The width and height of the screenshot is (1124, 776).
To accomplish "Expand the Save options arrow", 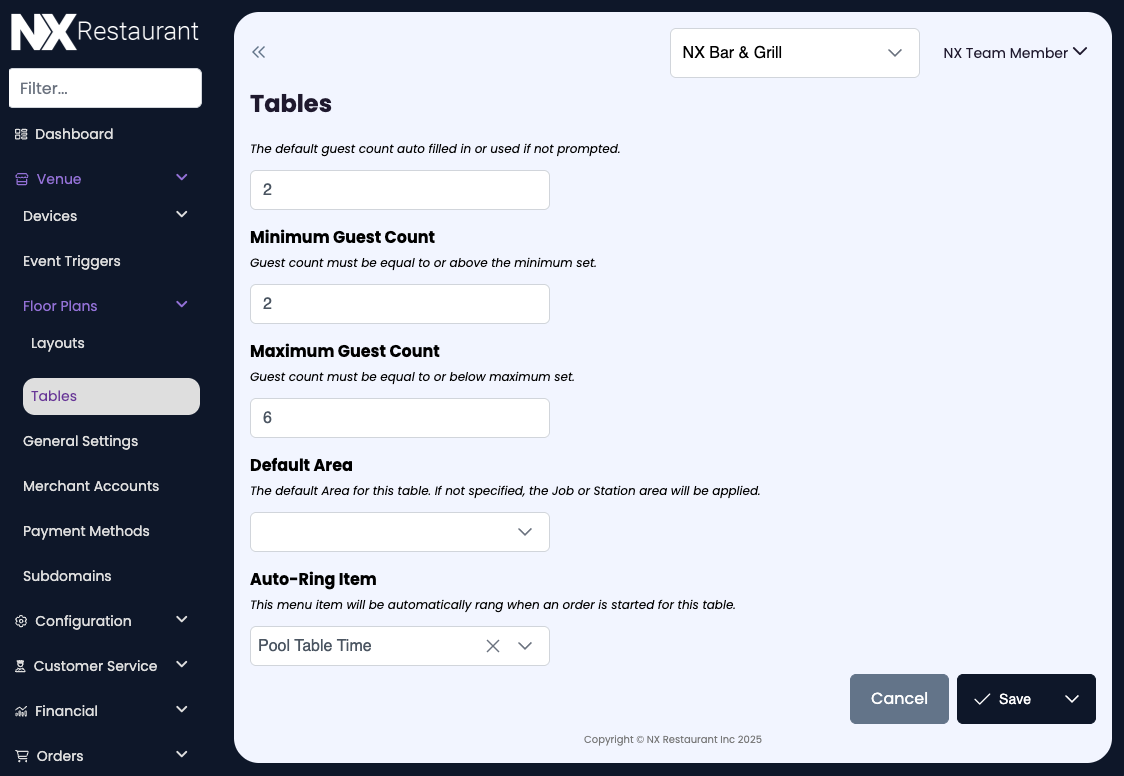I will point(1072,699).
